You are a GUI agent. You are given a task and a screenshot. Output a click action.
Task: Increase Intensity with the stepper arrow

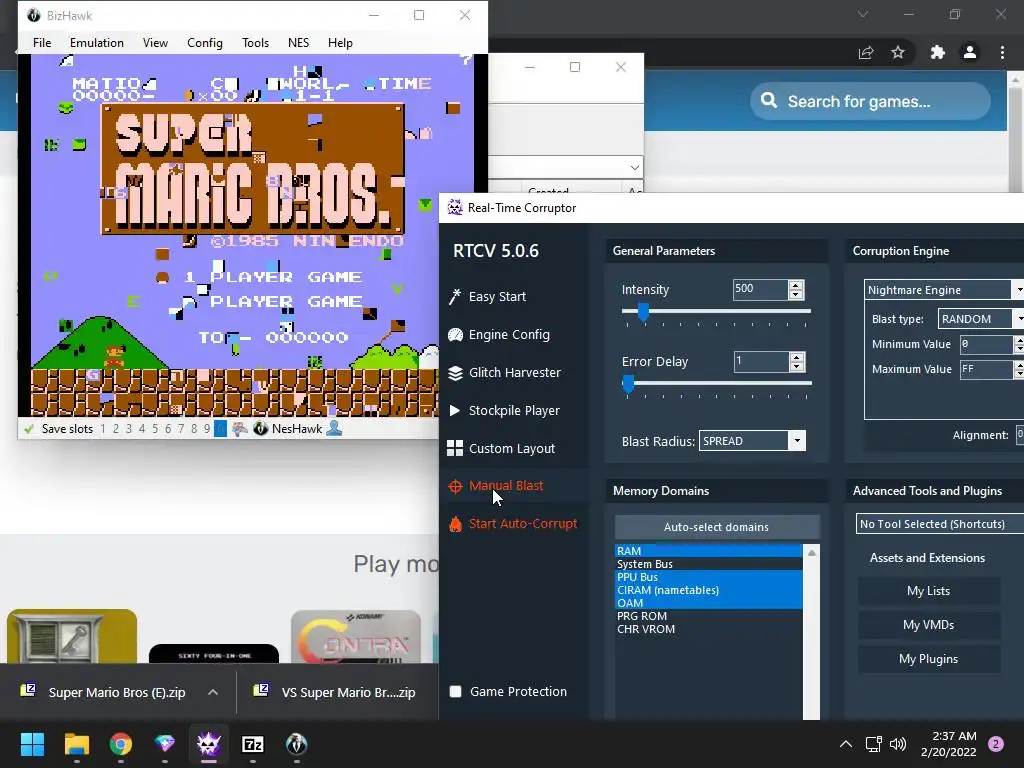(x=796, y=285)
